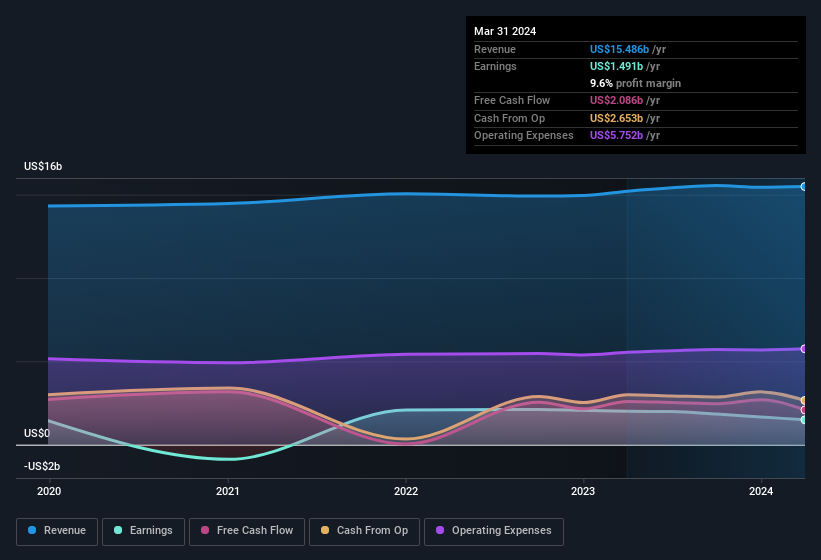Viewport: 821px width, 560px height.
Task: Click the Cash From Op end marker
Action: [804, 400]
